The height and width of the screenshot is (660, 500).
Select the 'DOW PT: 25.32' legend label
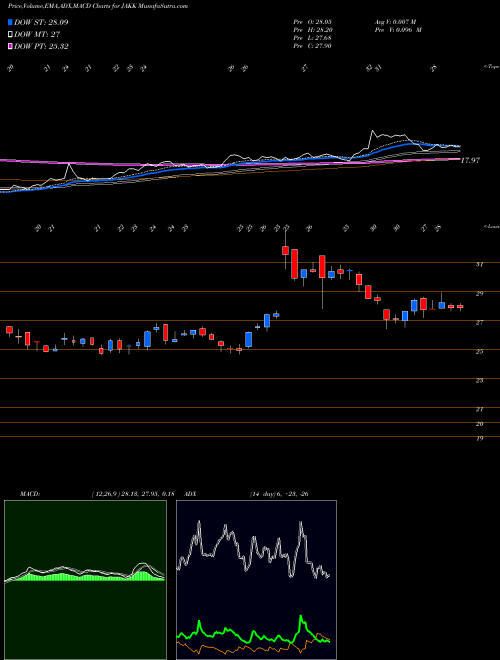[41, 47]
